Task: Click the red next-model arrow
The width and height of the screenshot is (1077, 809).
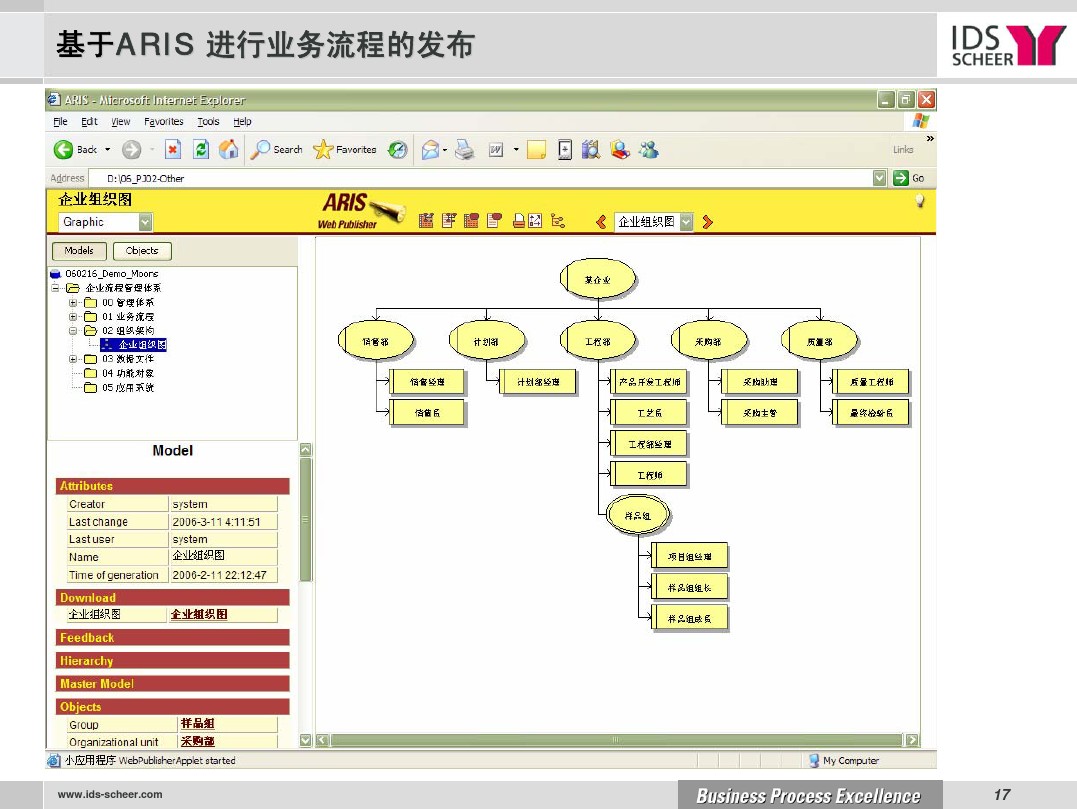Action: pos(707,222)
